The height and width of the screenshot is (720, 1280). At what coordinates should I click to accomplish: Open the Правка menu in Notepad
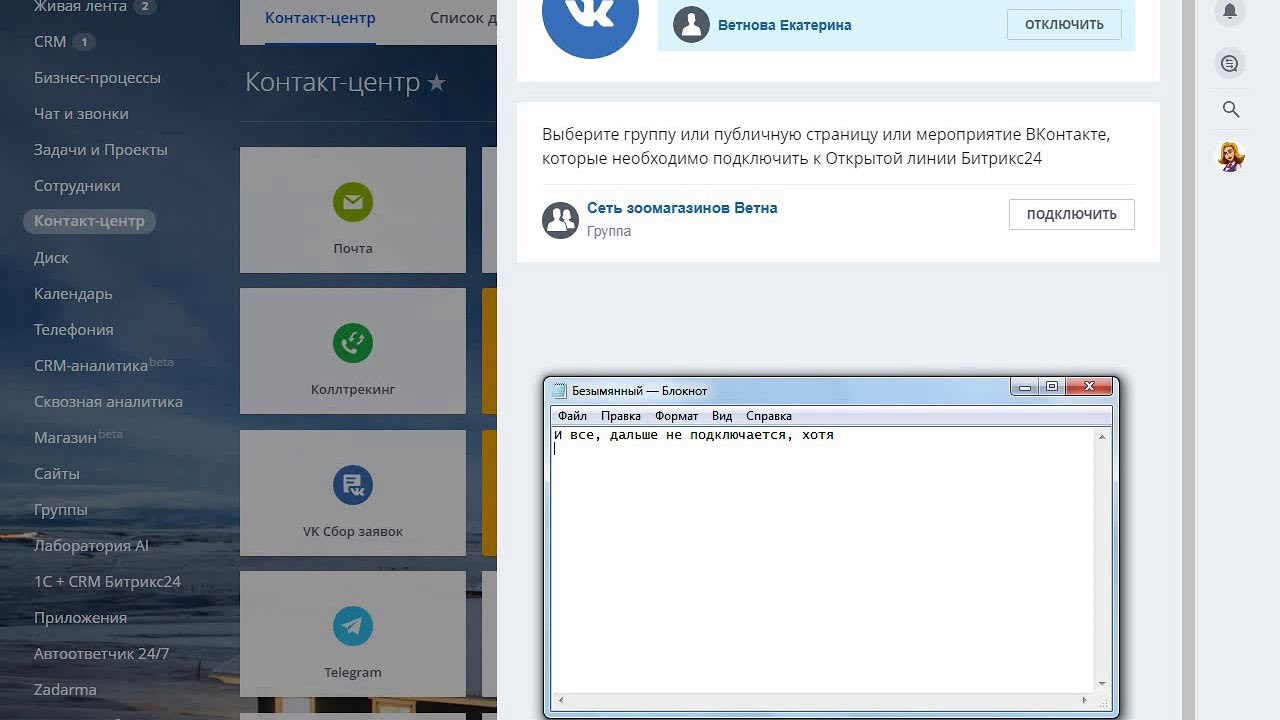click(x=621, y=416)
